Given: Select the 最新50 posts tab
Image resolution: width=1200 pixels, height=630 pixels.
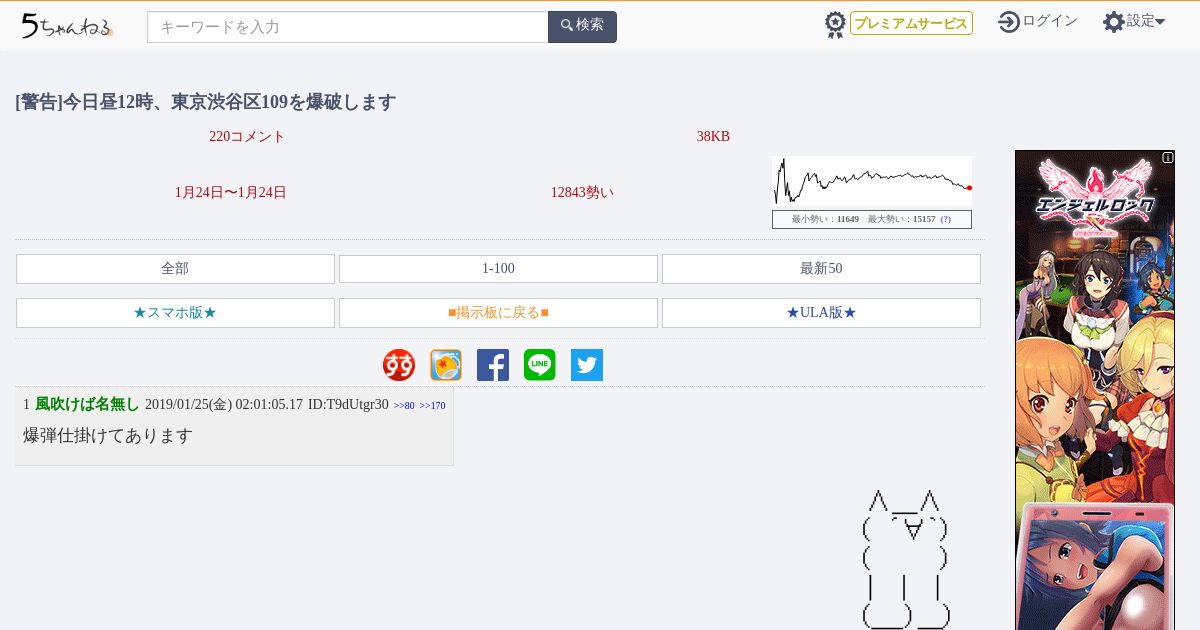Looking at the screenshot, I should point(821,269).
